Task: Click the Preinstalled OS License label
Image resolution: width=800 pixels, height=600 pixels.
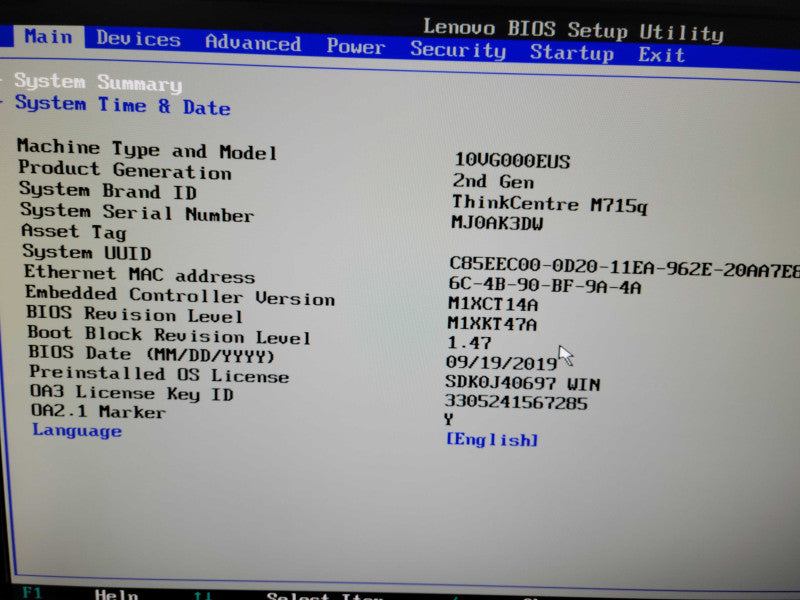Action: 159,374
